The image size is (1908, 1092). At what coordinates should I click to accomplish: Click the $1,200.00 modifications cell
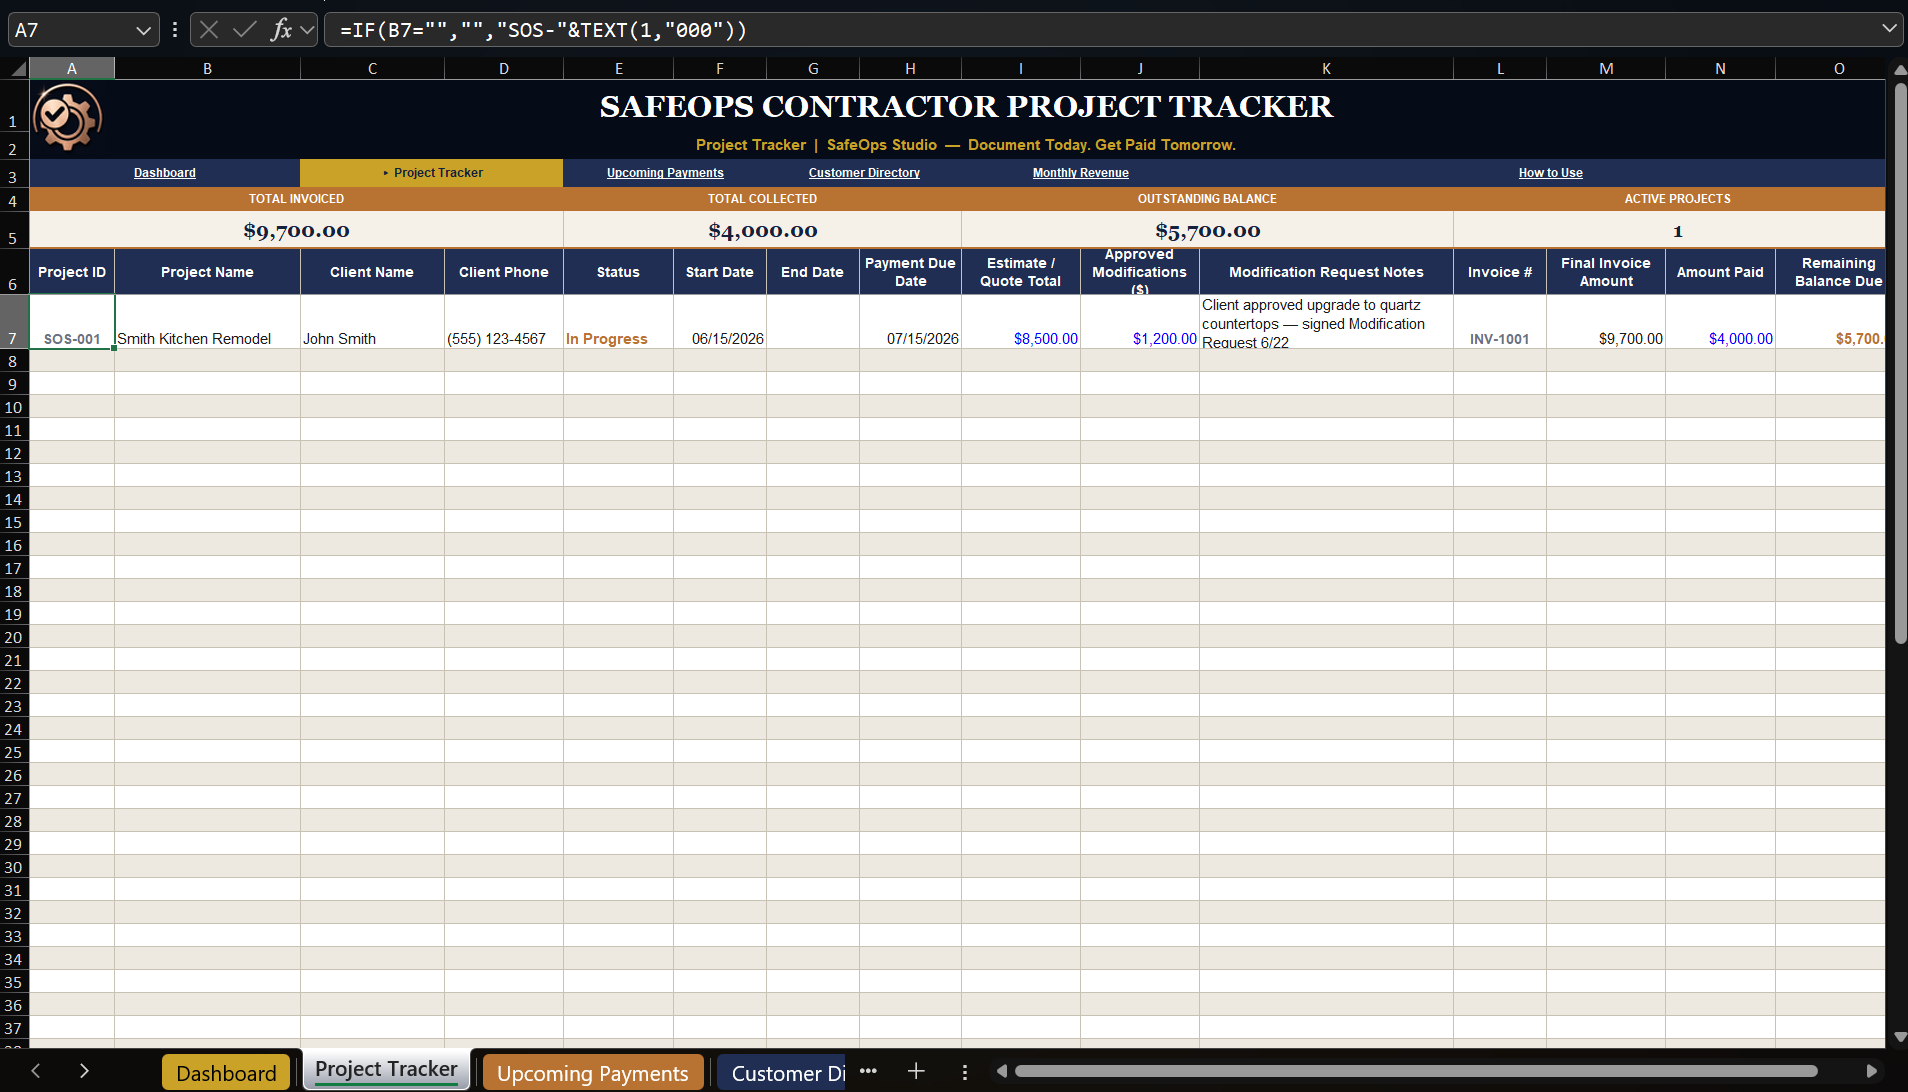point(1140,322)
